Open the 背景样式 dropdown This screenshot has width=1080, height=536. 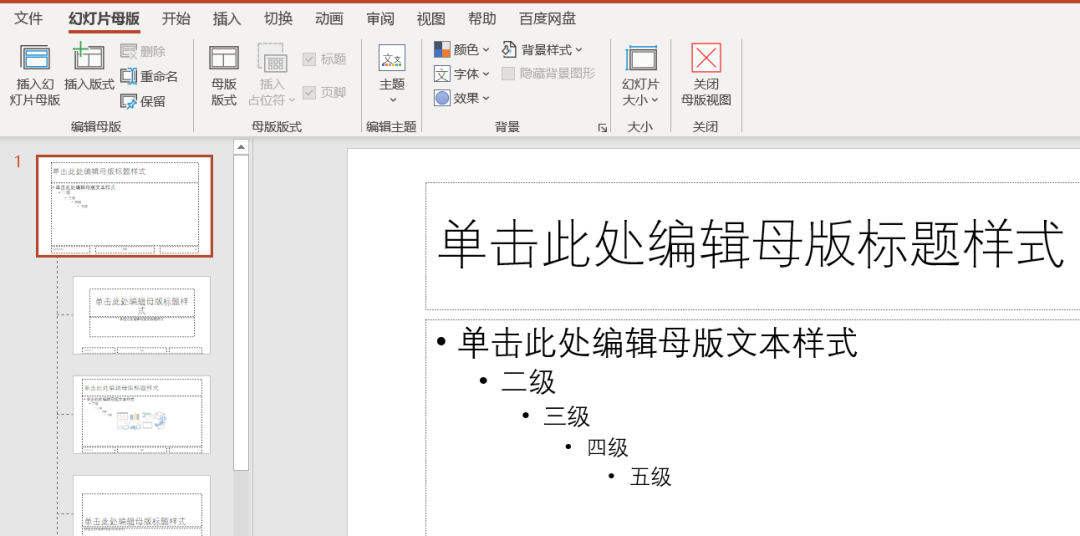click(x=509, y=49)
